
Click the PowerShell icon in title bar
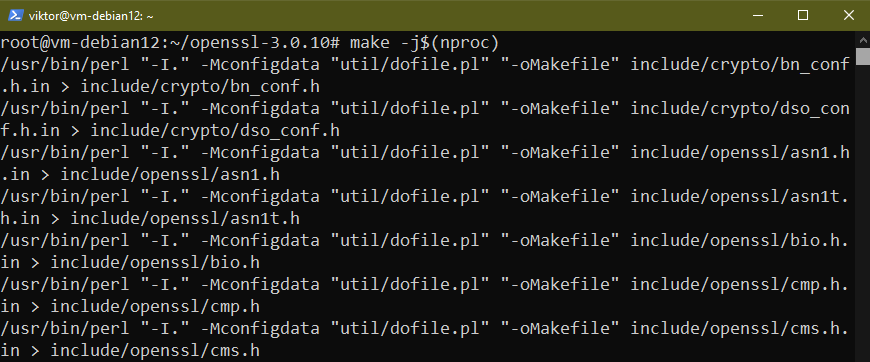click(15, 16)
